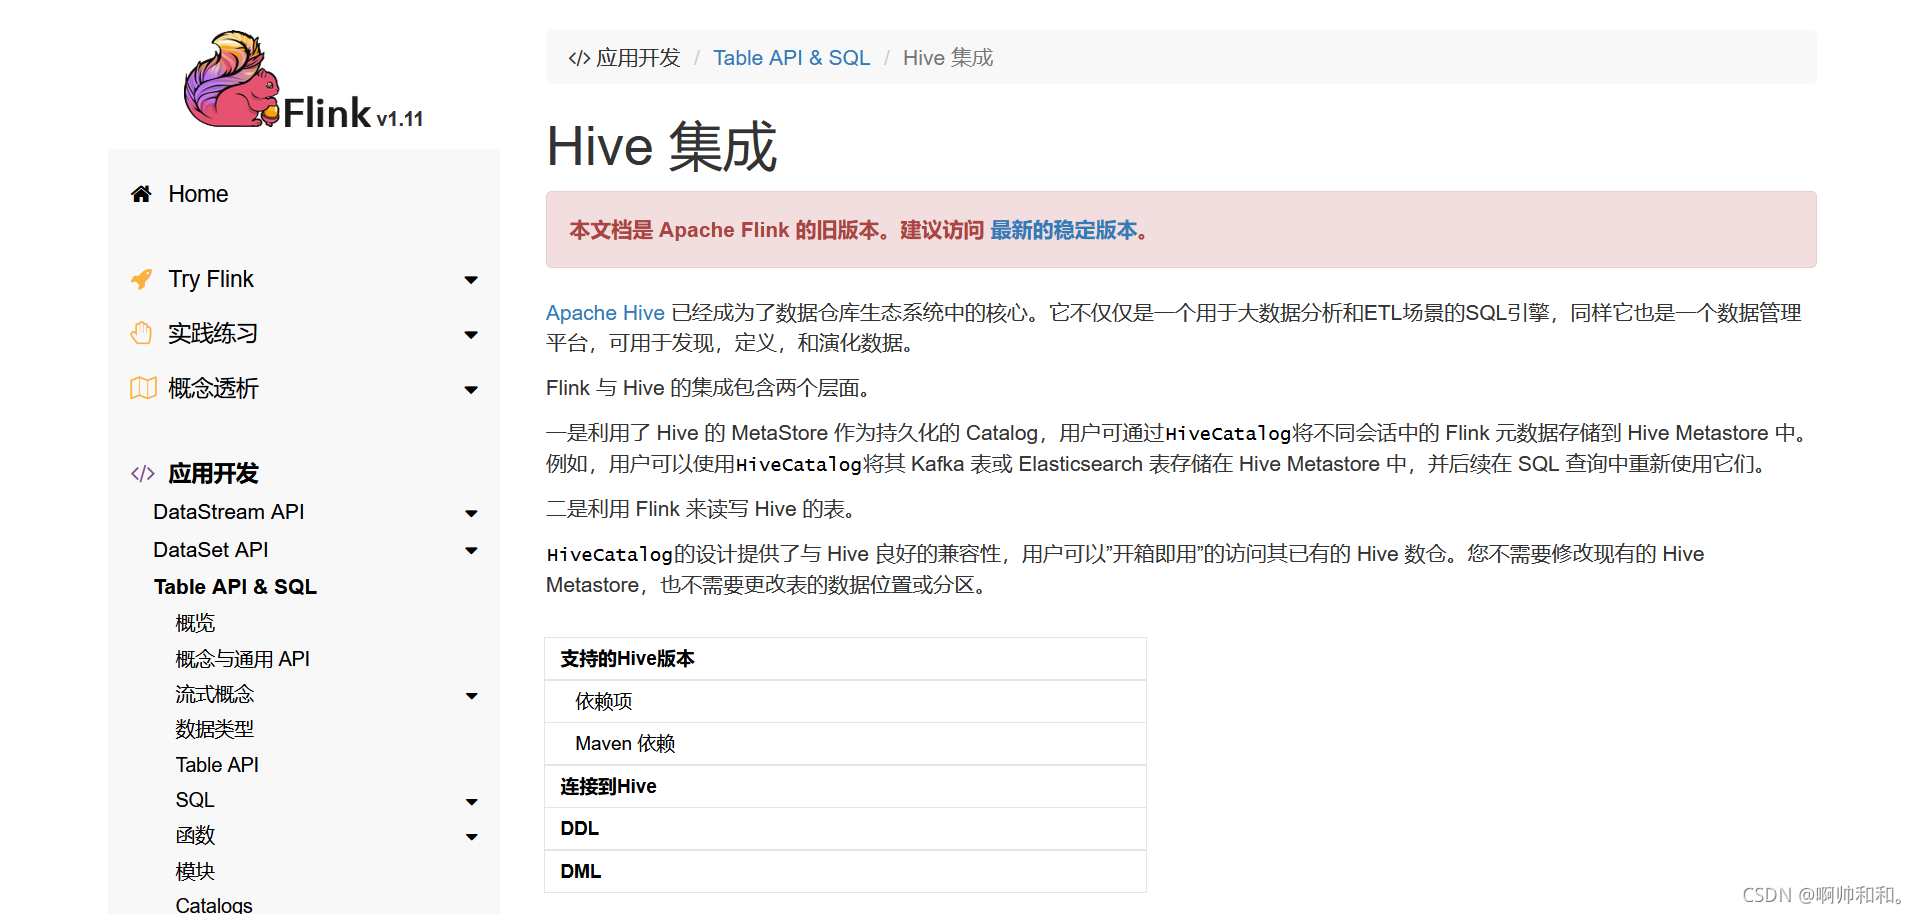The width and height of the screenshot is (1916, 914).
Task: Expand the SQL submenu arrow
Action: [x=471, y=802]
